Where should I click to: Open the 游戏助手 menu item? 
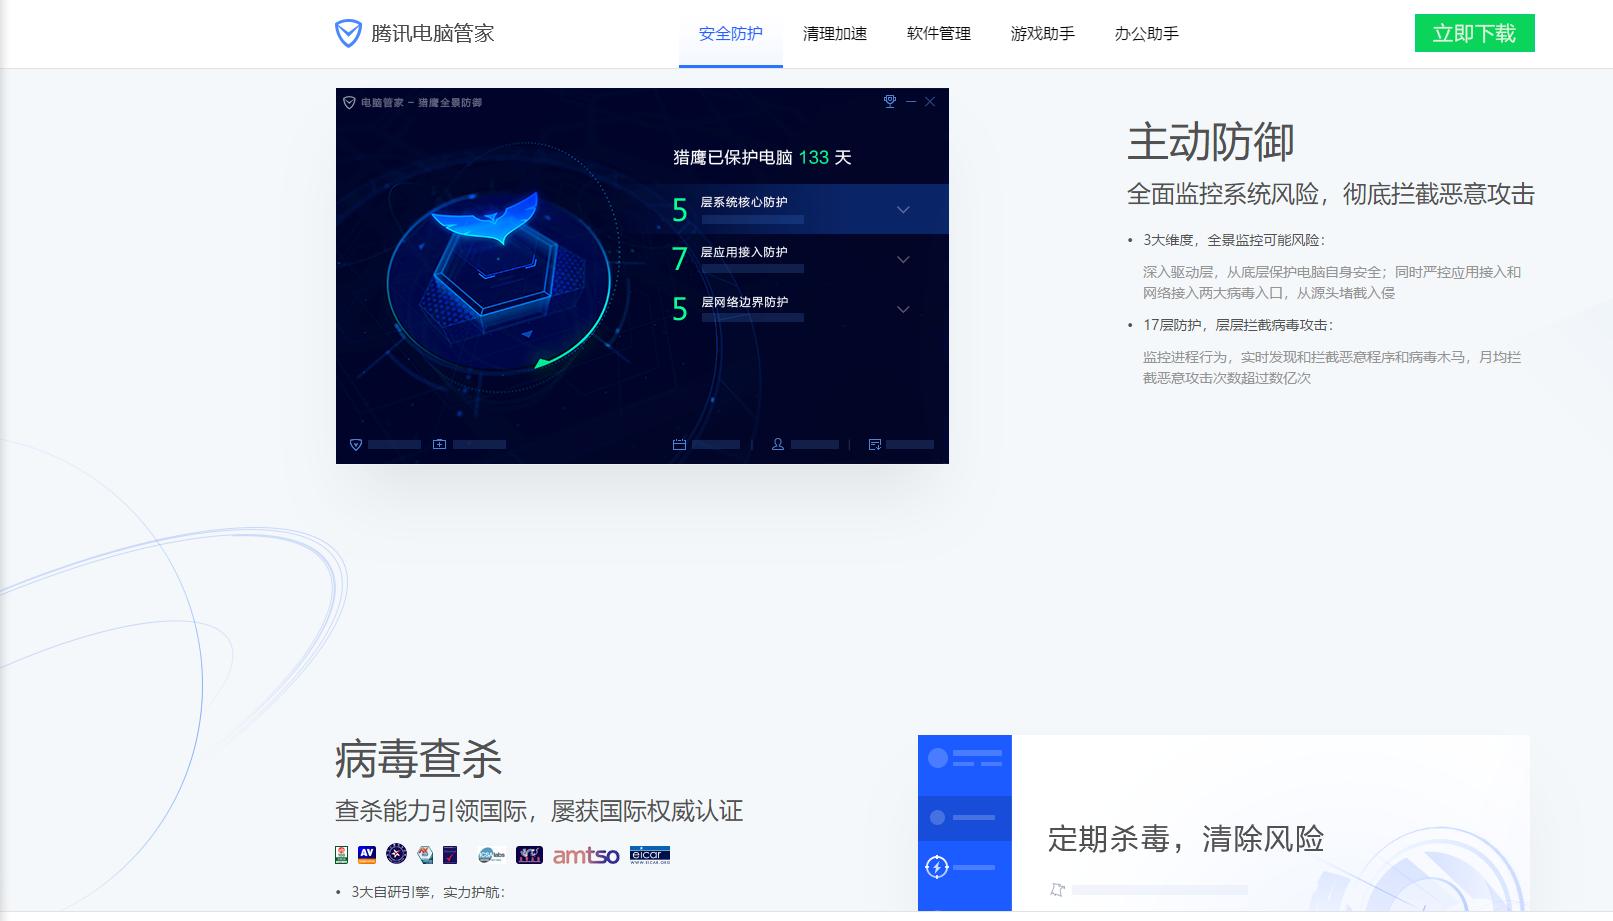click(x=1042, y=33)
